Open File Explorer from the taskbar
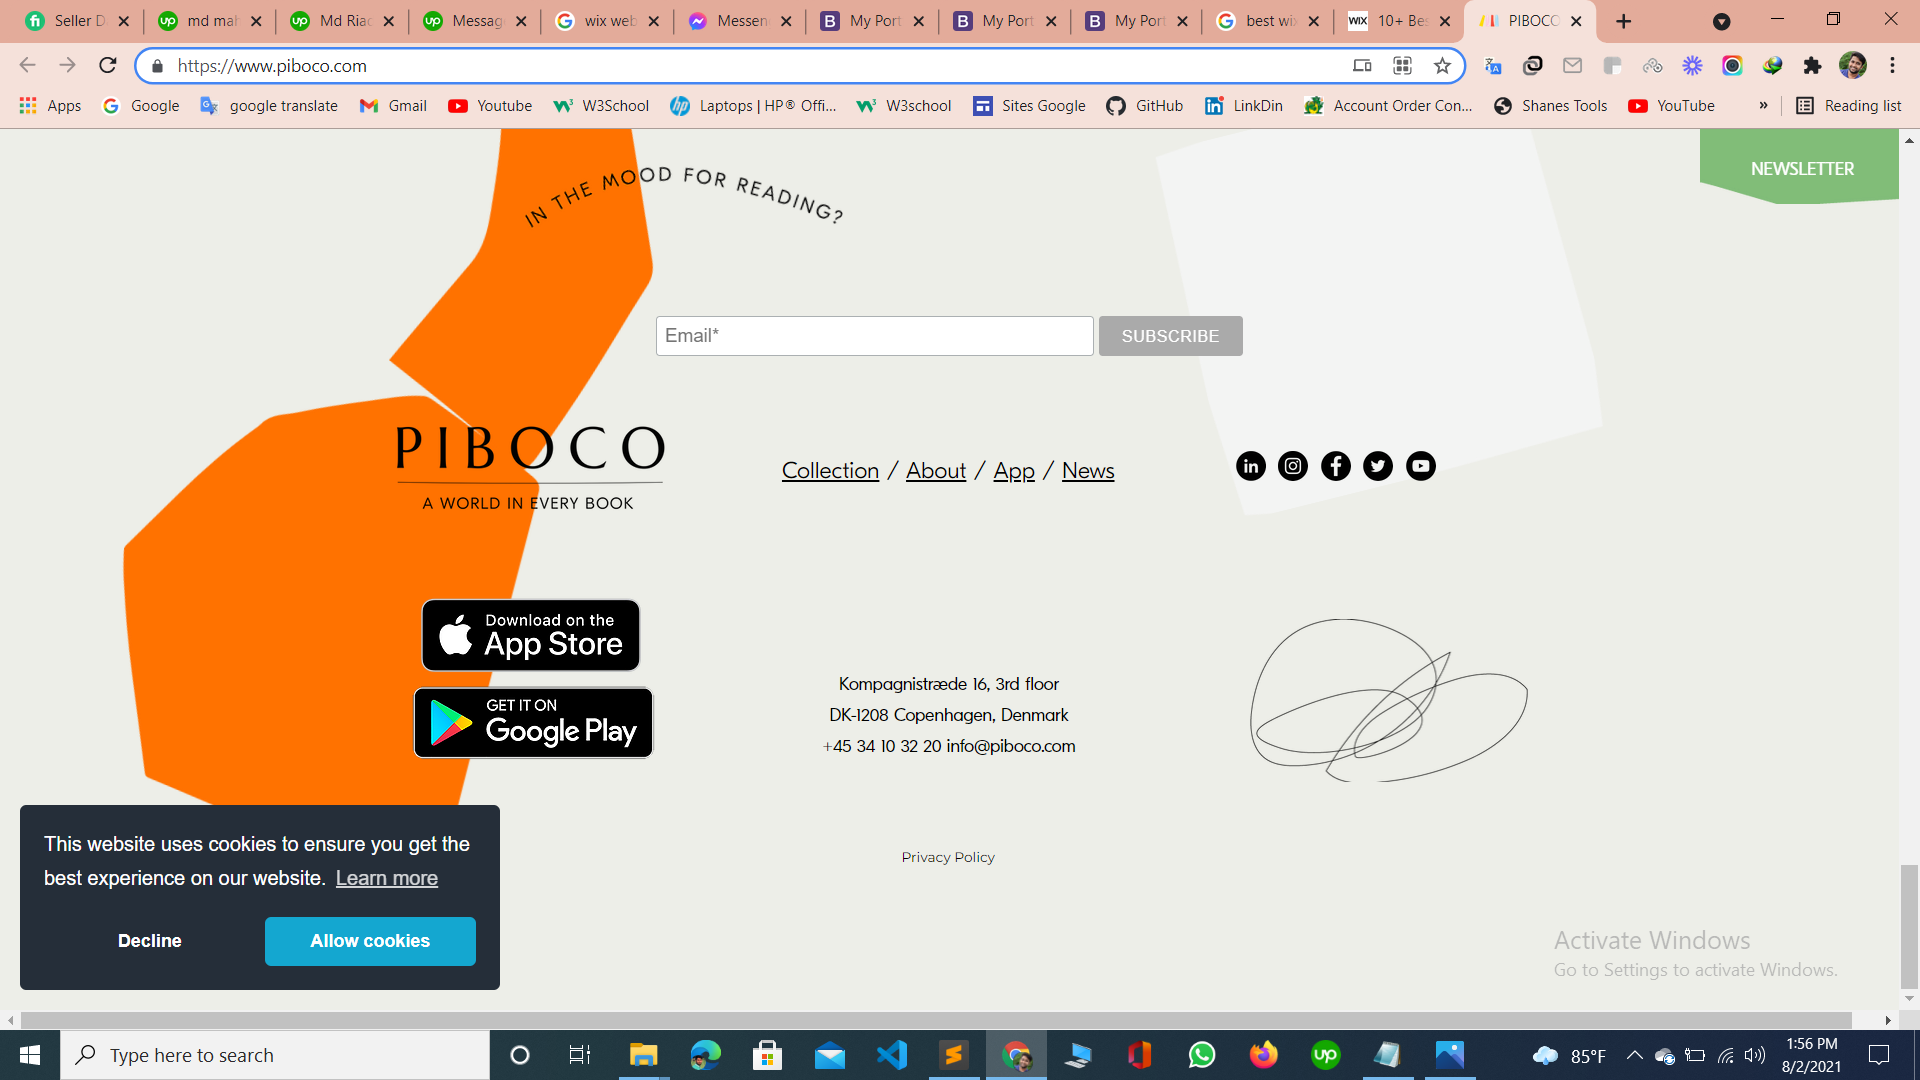 click(x=643, y=1055)
